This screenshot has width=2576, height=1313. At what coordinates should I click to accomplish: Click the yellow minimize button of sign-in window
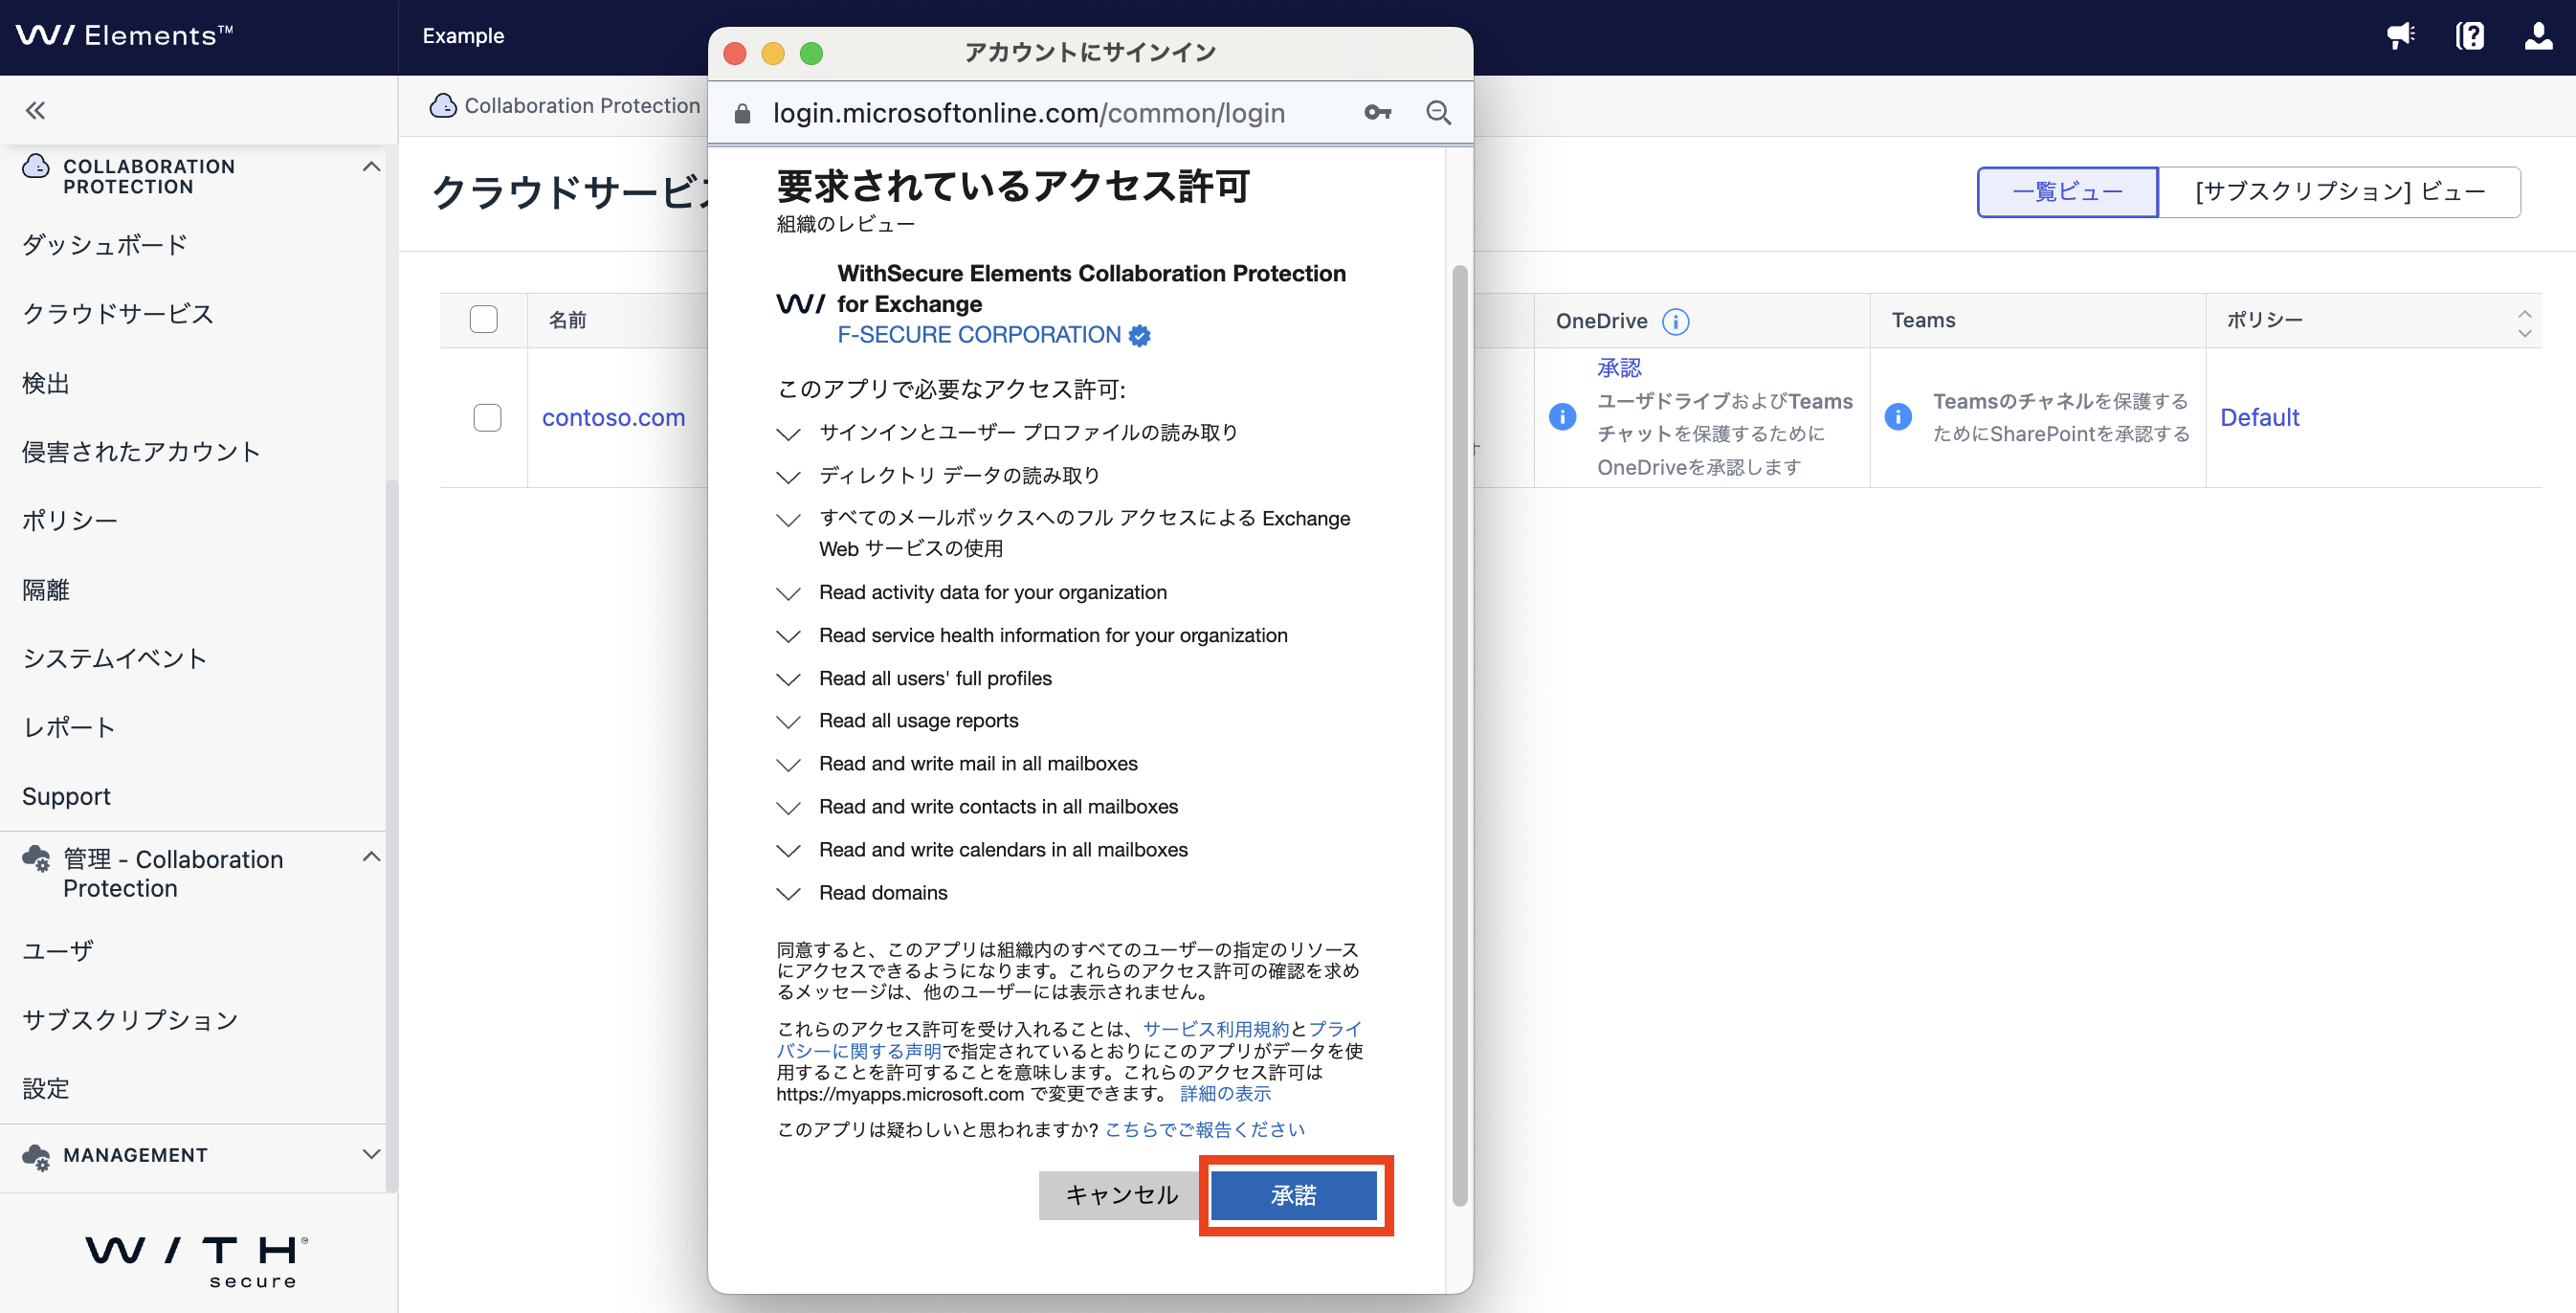click(x=773, y=53)
